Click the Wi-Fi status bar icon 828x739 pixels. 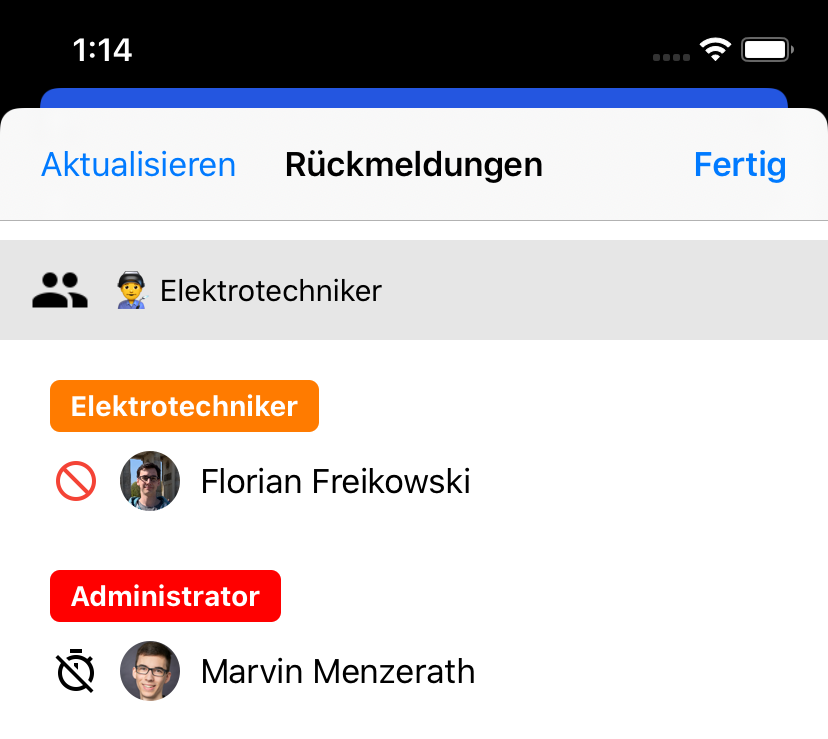click(x=715, y=50)
